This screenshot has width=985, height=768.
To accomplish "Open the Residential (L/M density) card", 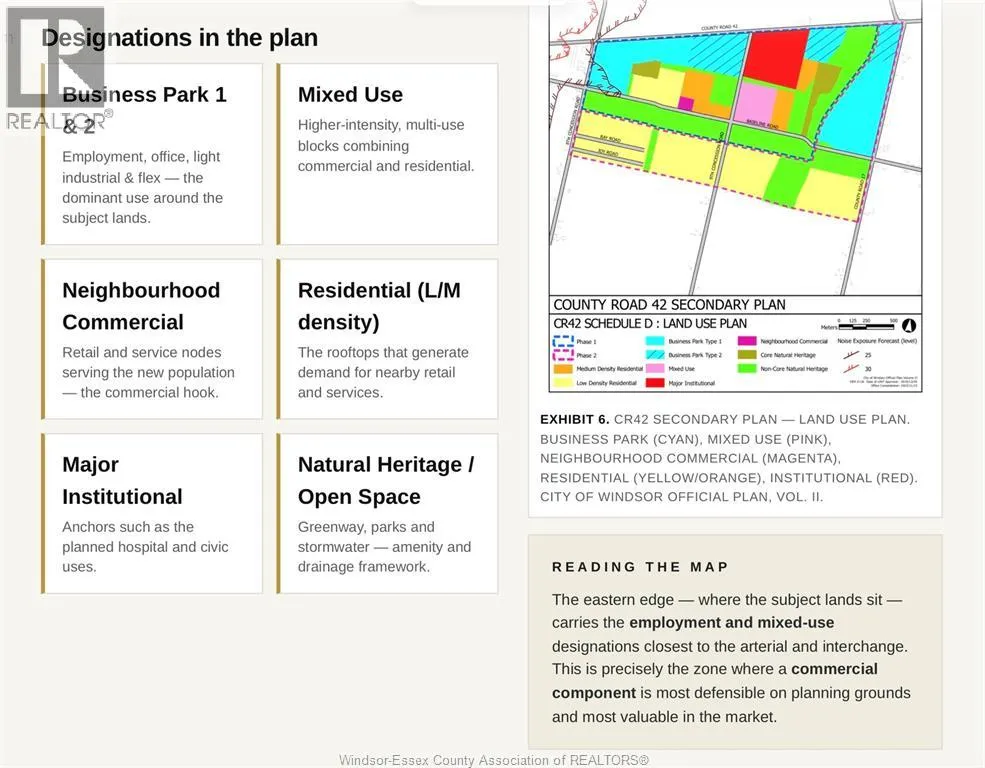I will (x=388, y=339).
